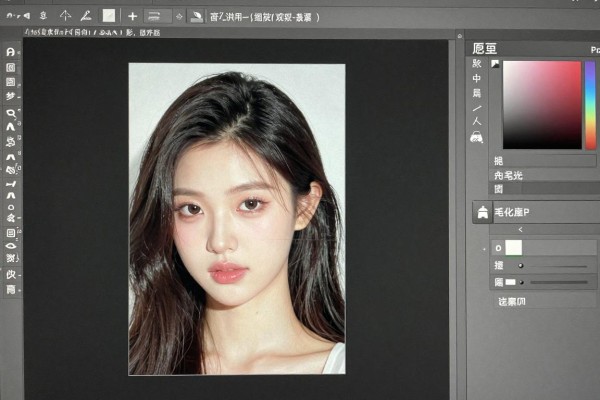
Task: Select the pencil angle icon in options bar
Action: (x=86, y=16)
